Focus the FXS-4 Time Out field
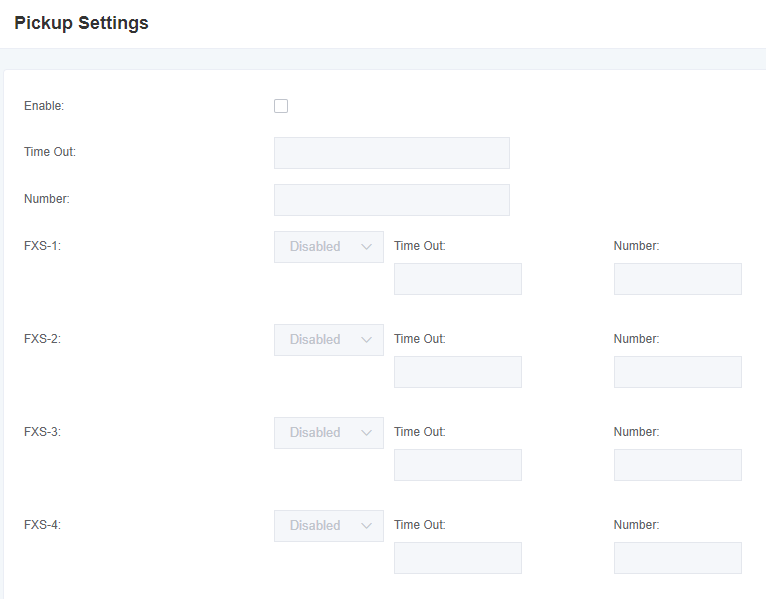The height and width of the screenshot is (599, 766). coord(458,558)
